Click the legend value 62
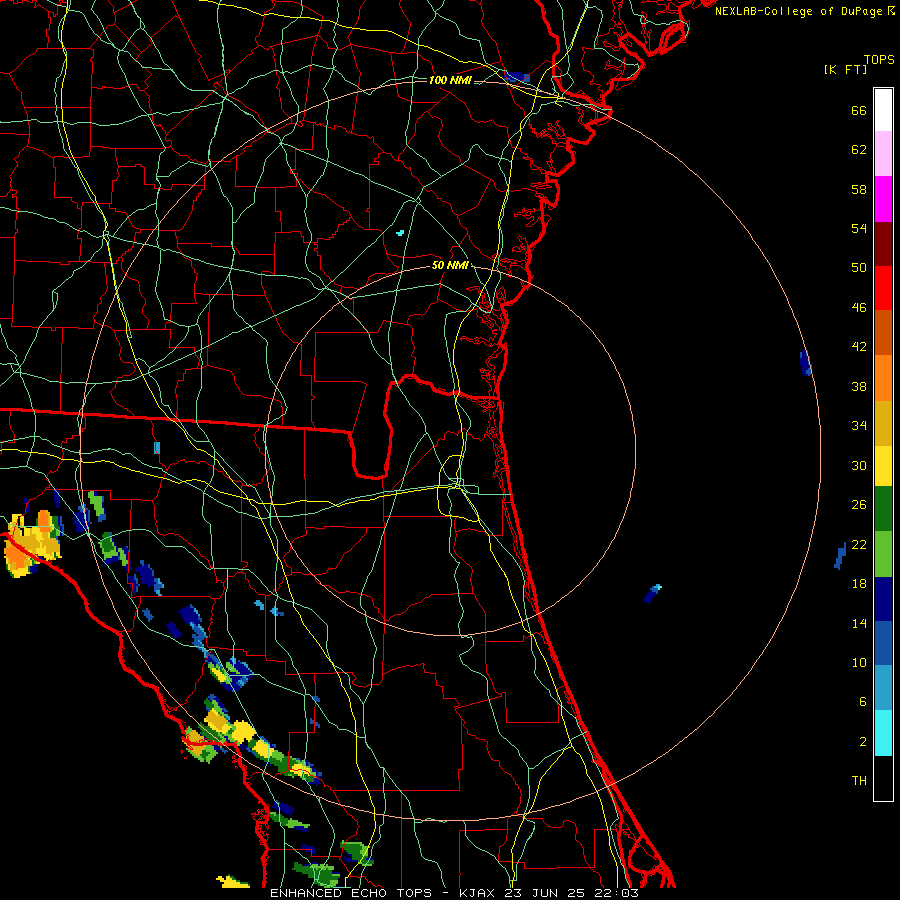Screen dimensions: 900x900 [x=859, y=150]
